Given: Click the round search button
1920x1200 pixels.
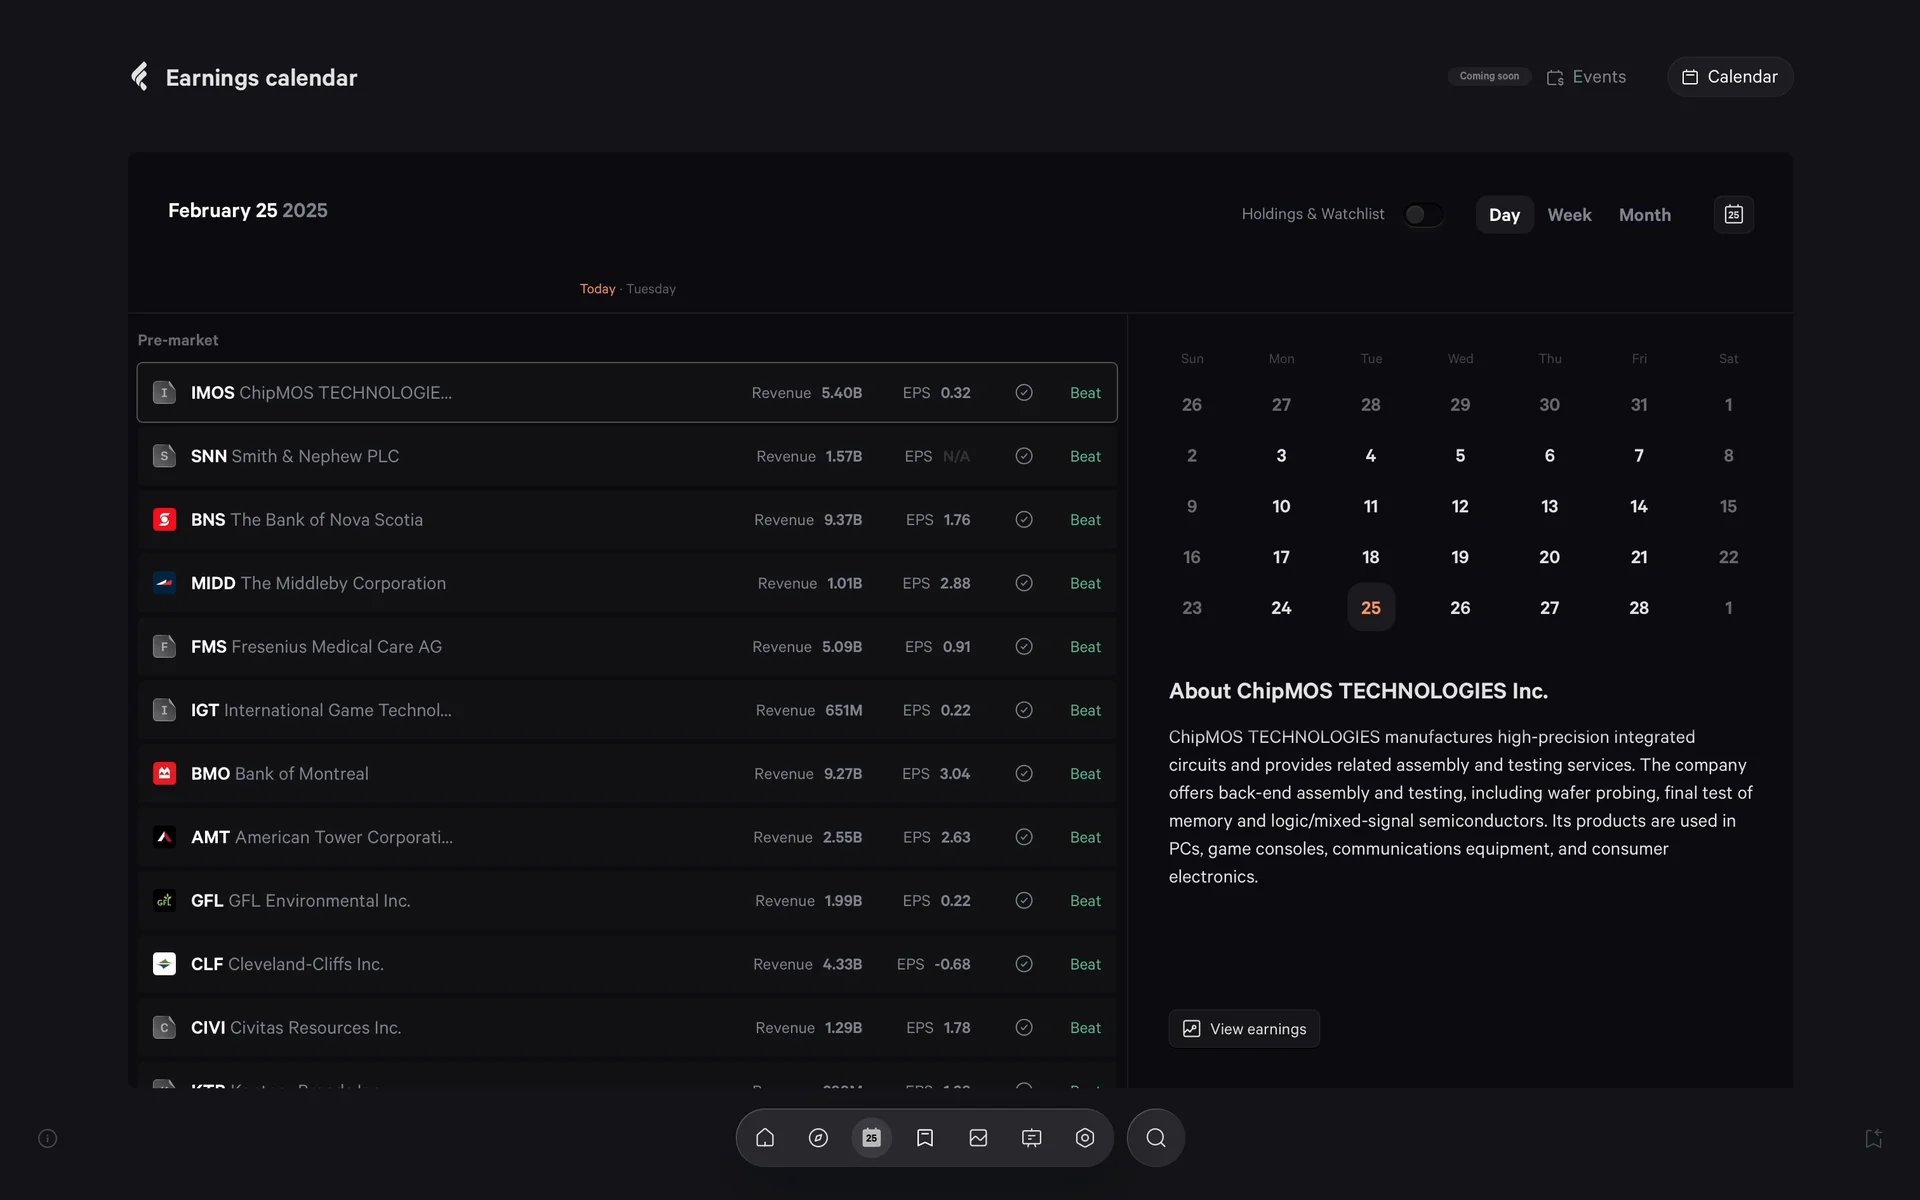Looking at the screenshot, I should [x=1155, y=1138].
